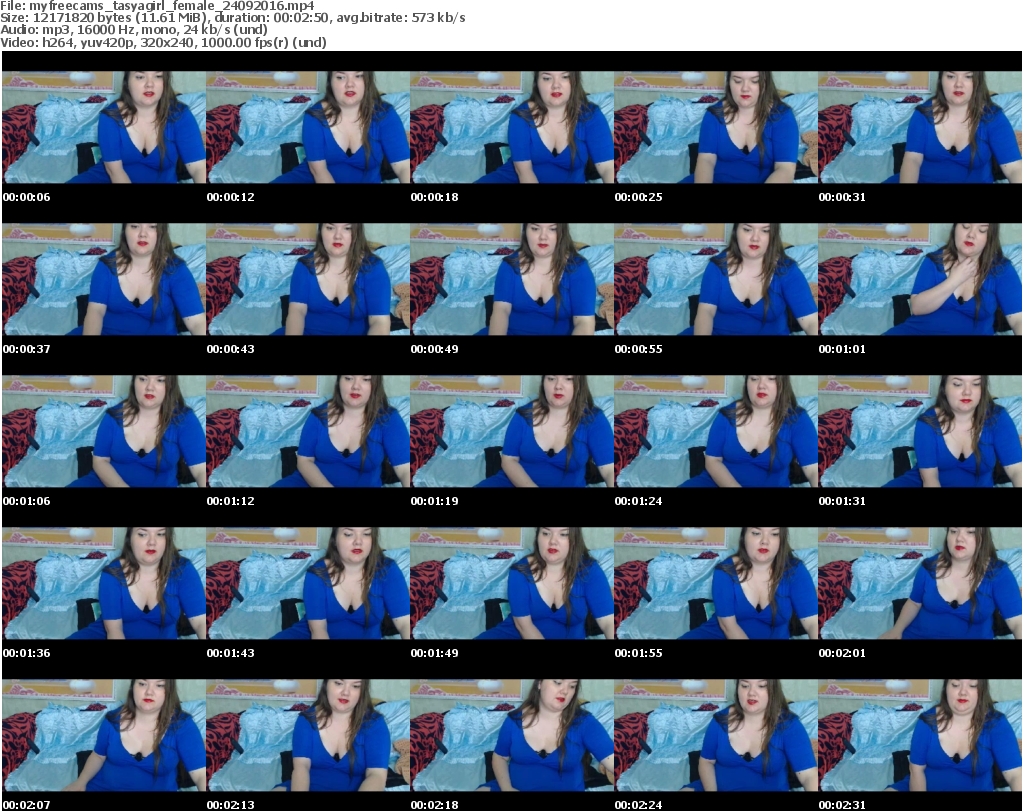Select the video frame stamped 00:02:07
Viewport: 1024px width, 811px height.
104,736
